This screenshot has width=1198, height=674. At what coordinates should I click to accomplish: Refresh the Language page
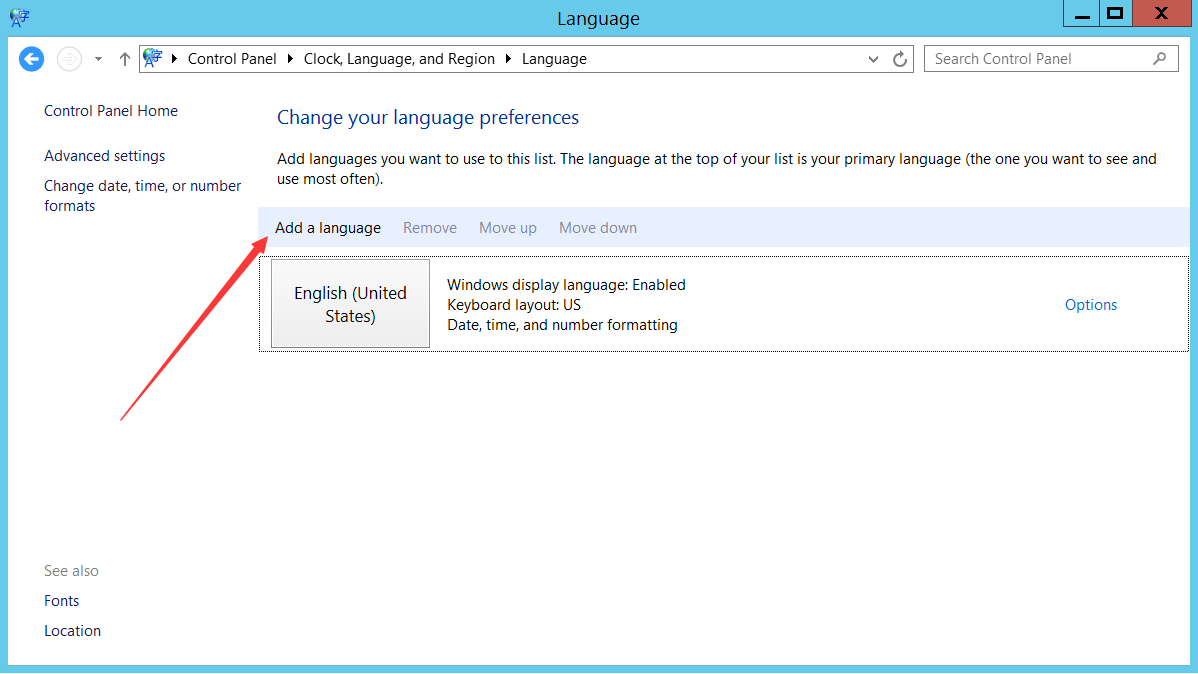click(x=900, y=59)
